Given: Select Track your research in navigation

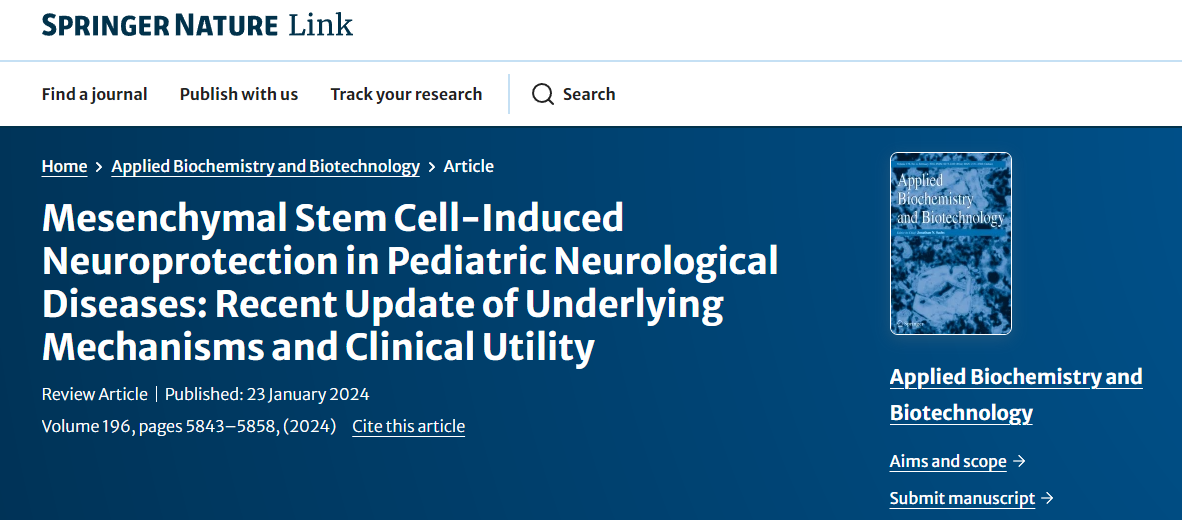Looking at the screenshot, I should point(406,94).
